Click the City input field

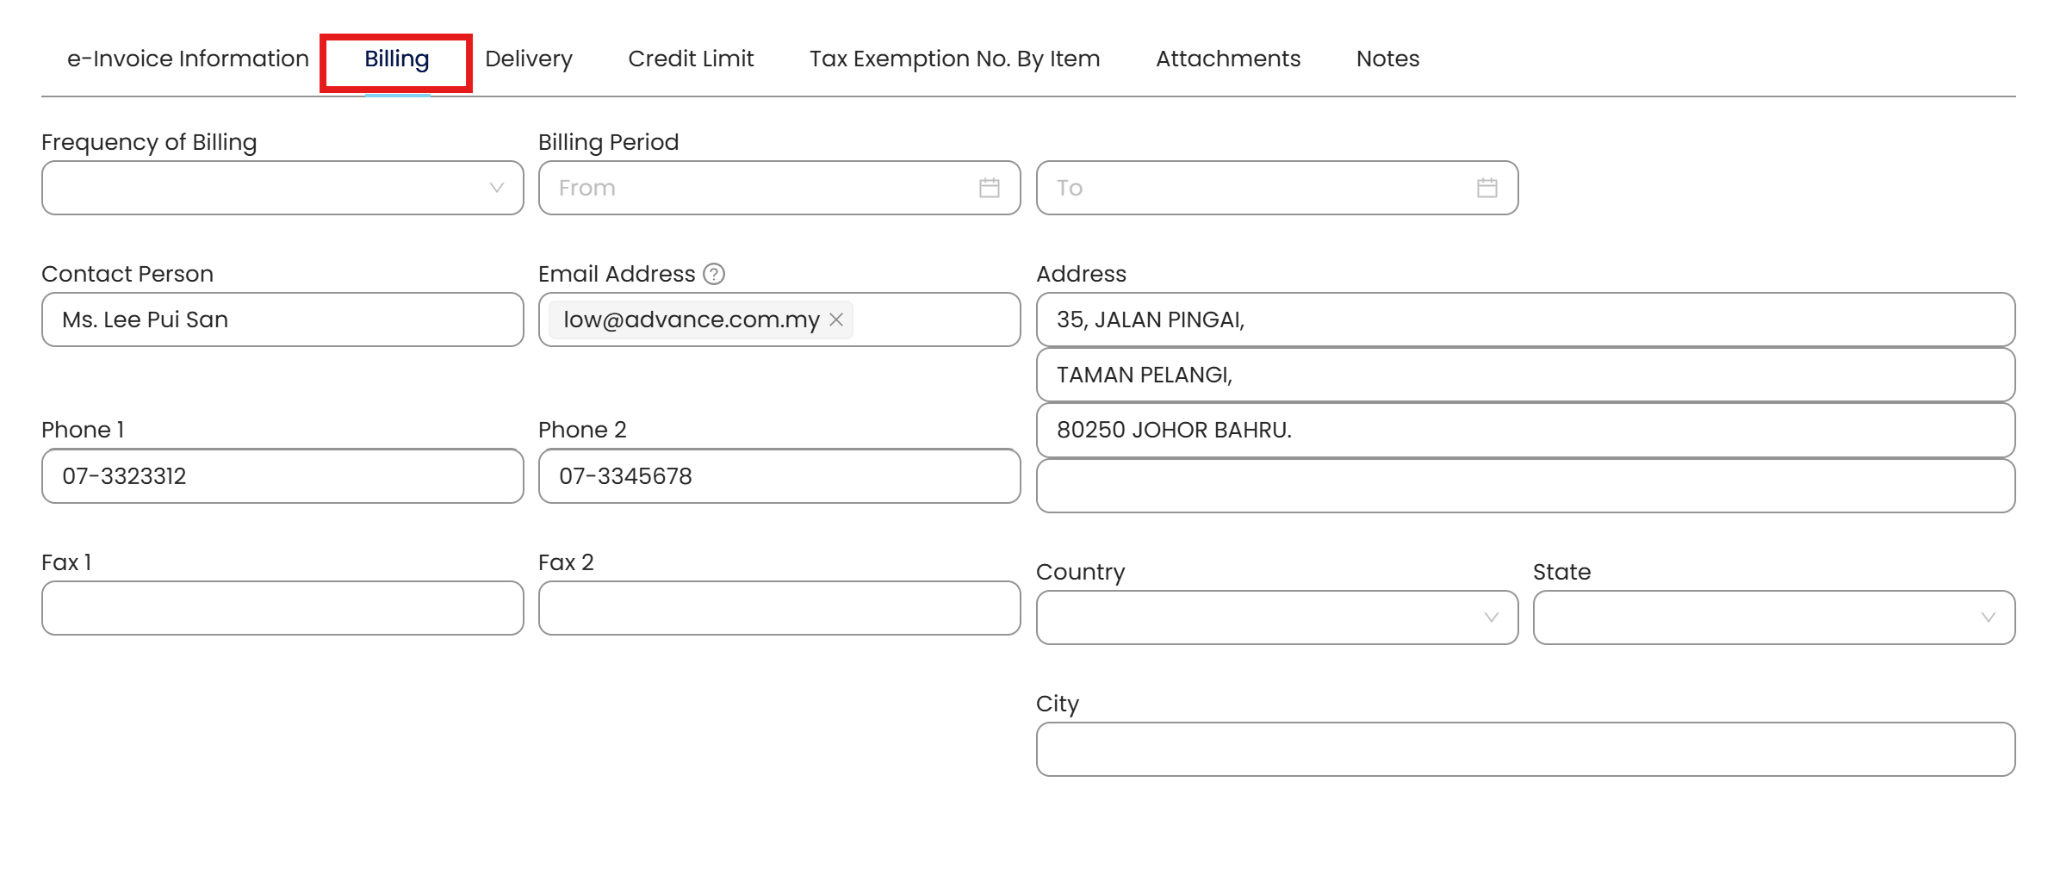pos(1525,749)
